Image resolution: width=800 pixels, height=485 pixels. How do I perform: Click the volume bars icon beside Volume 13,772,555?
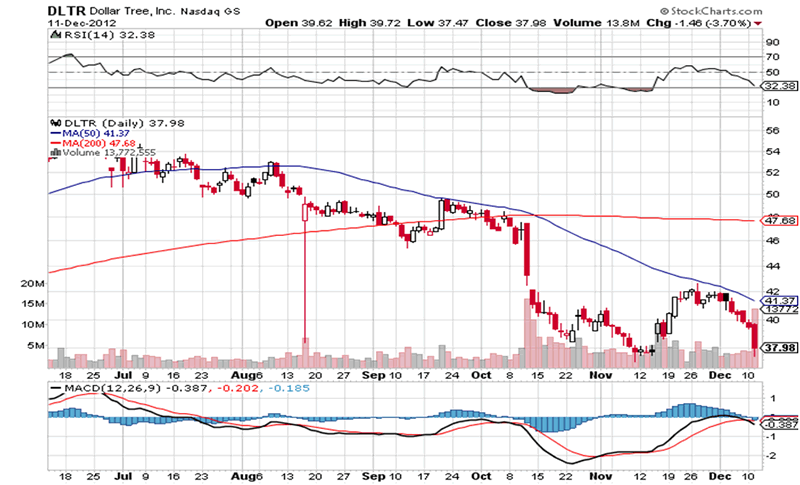pos(55,152)
